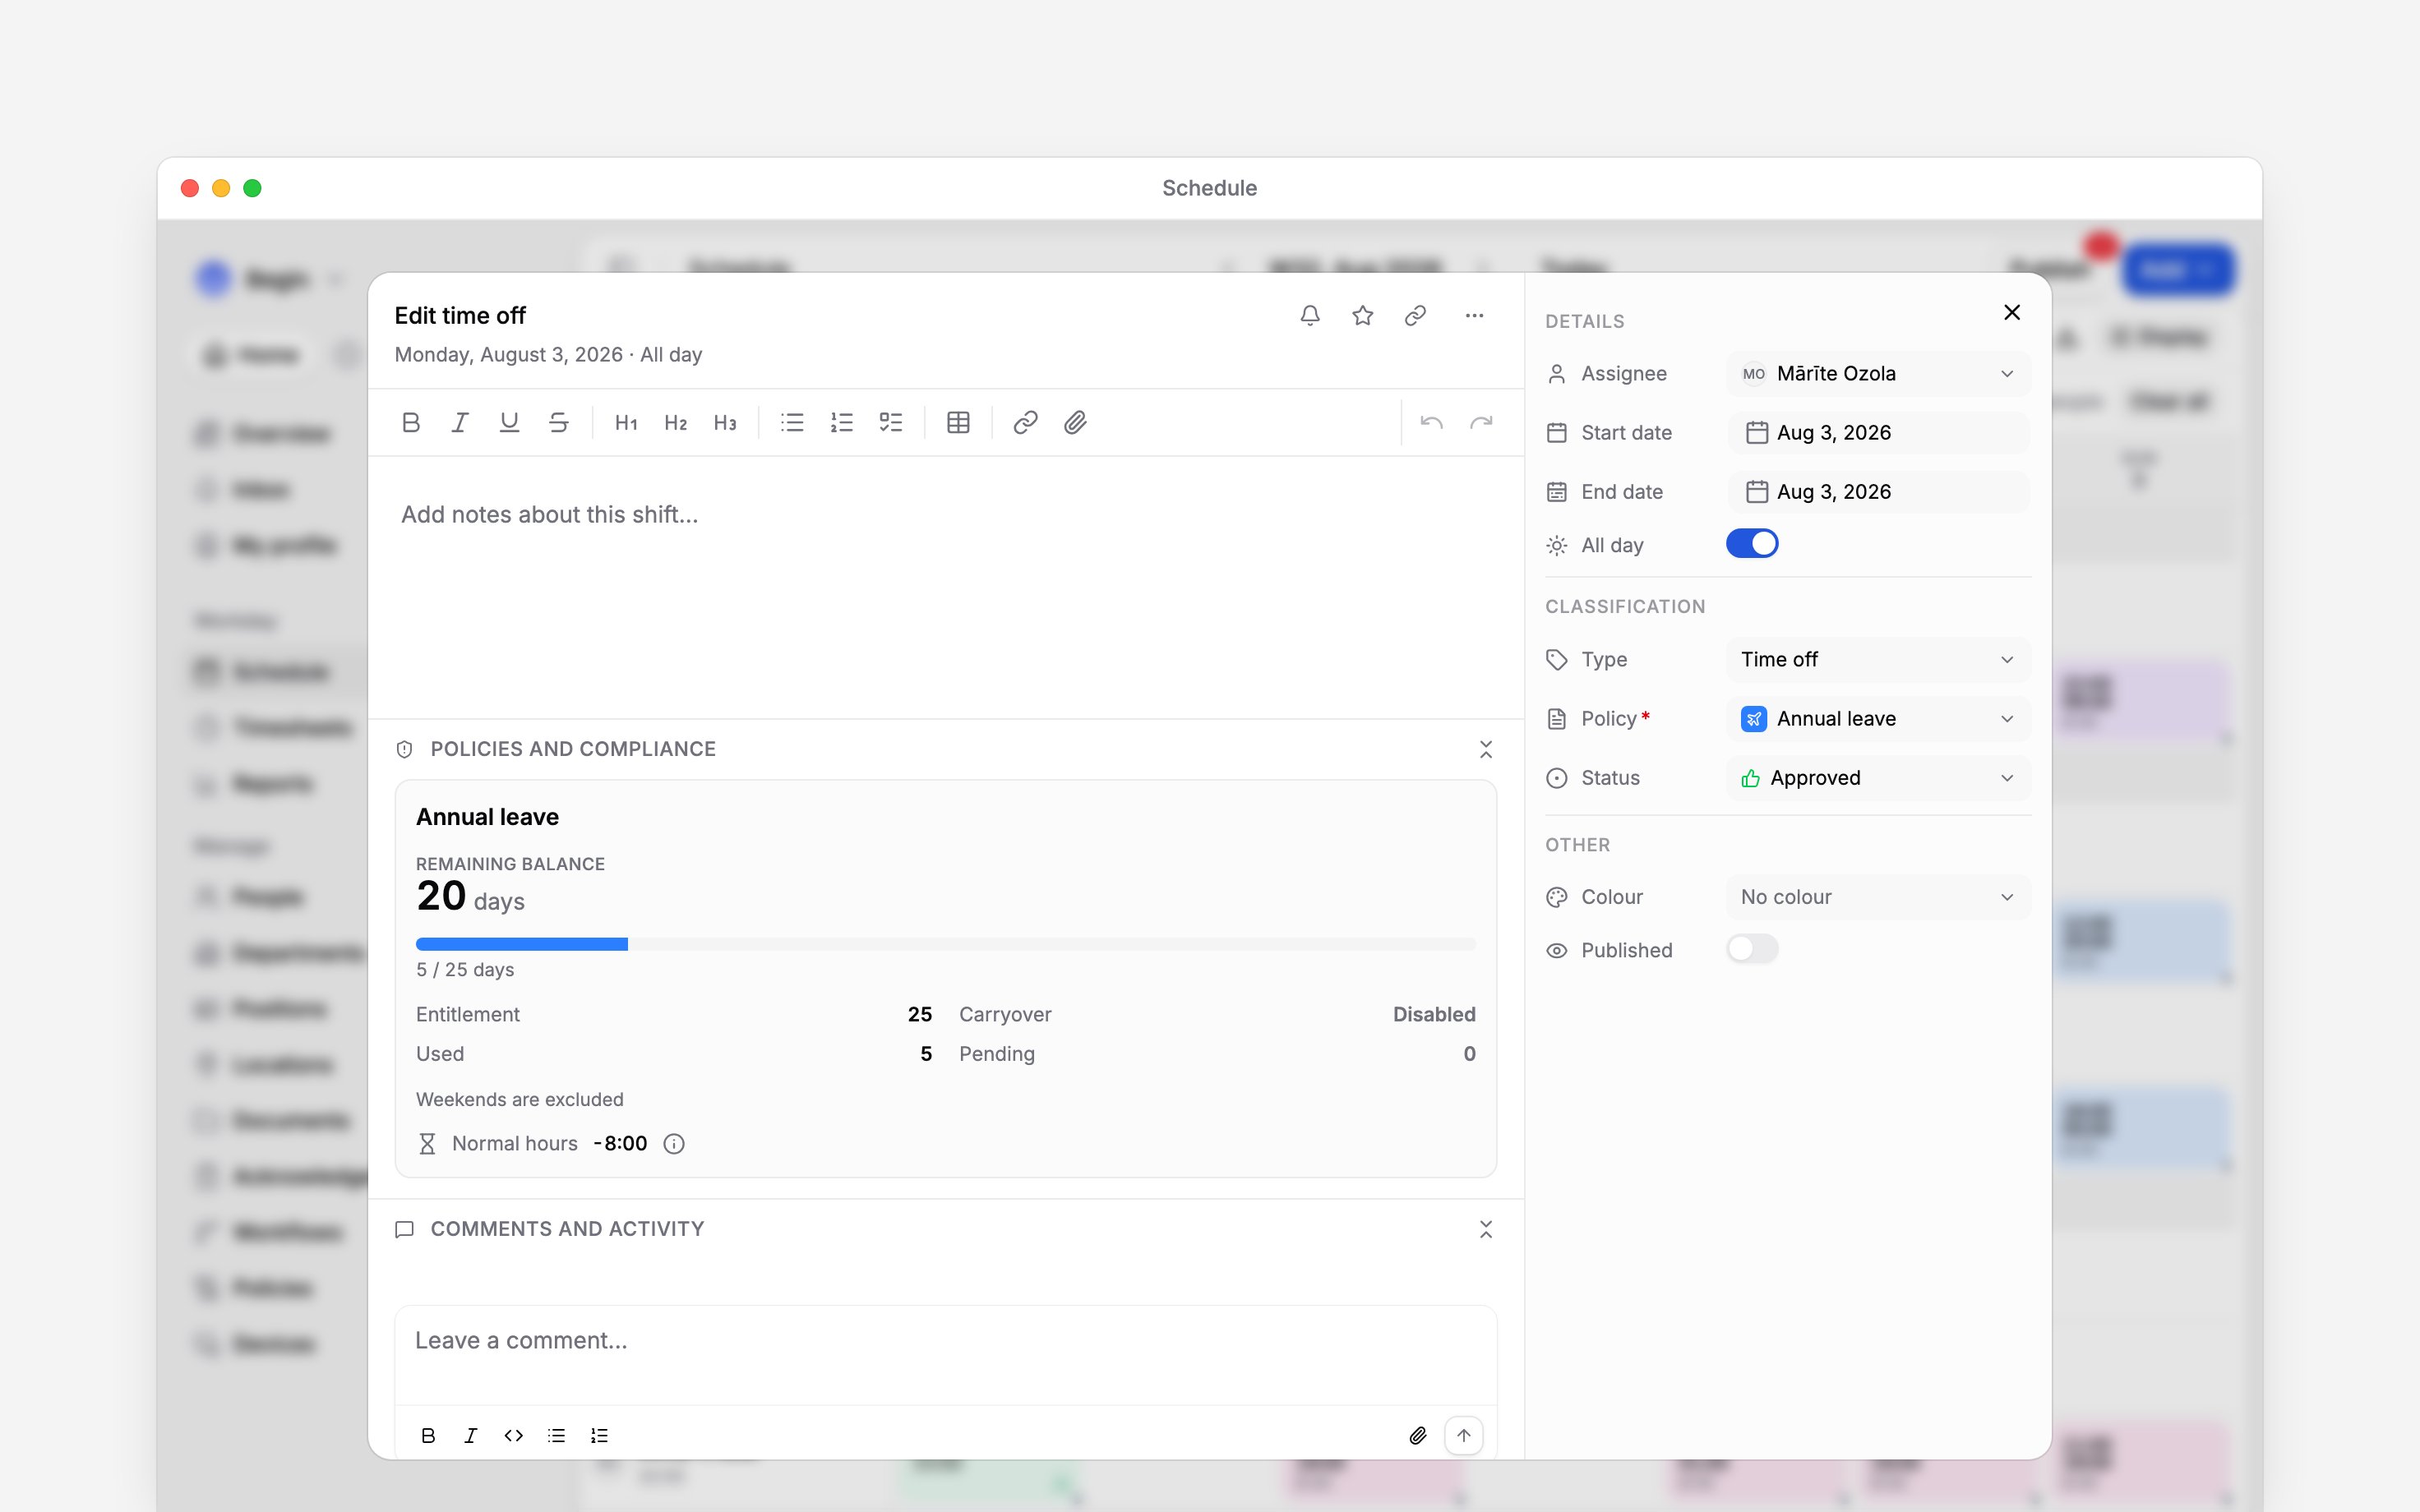The height and width of the screenshot is (1512, 2420).
Task: Send the comment with arrow button
Action: (1464, 1436)
